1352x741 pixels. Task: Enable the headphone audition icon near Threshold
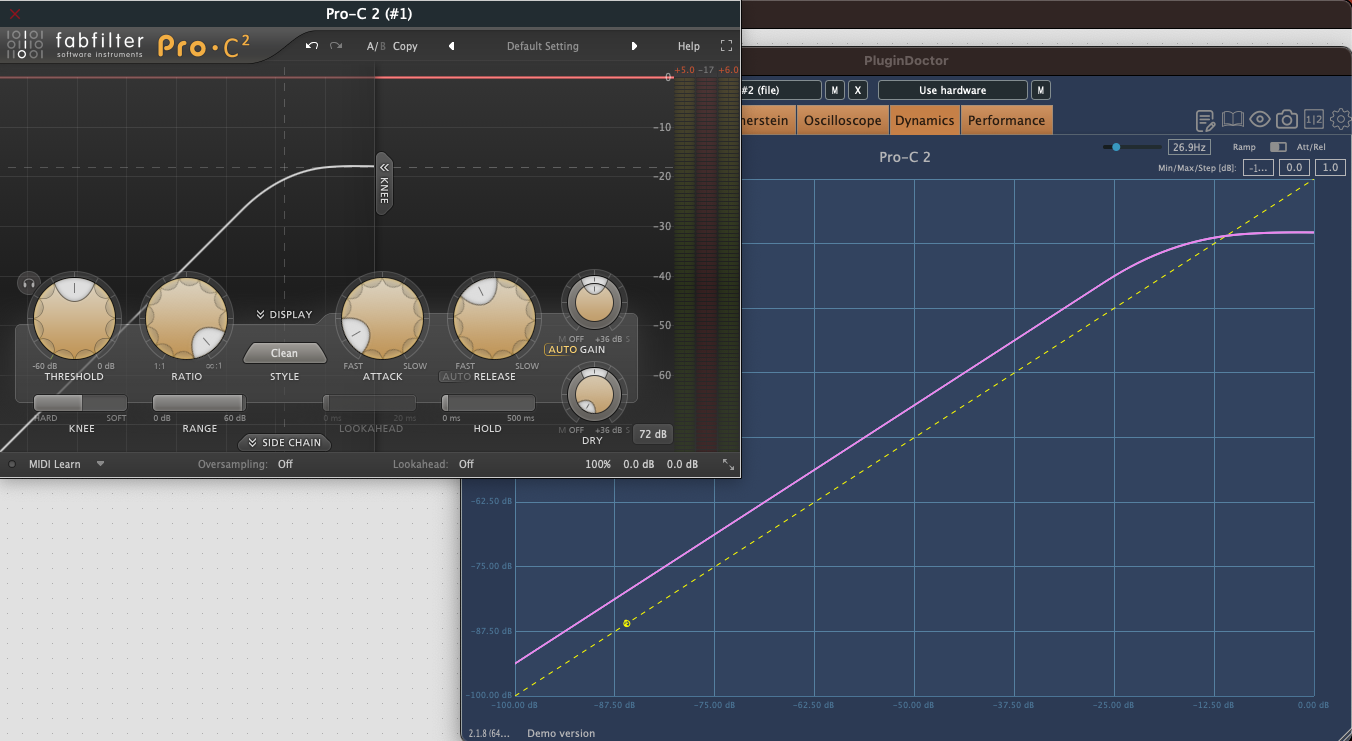pos(28,283)
